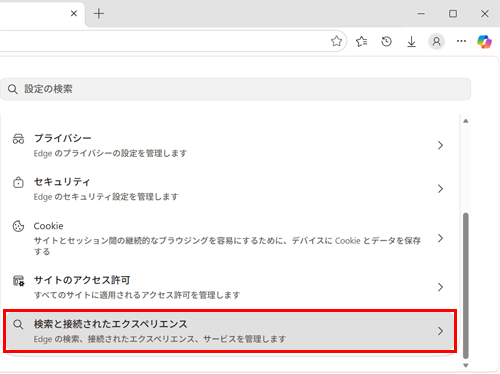Expand the プライバシー chevron
Viewport: 500px width, 374px height.
(x=440, y=145)
